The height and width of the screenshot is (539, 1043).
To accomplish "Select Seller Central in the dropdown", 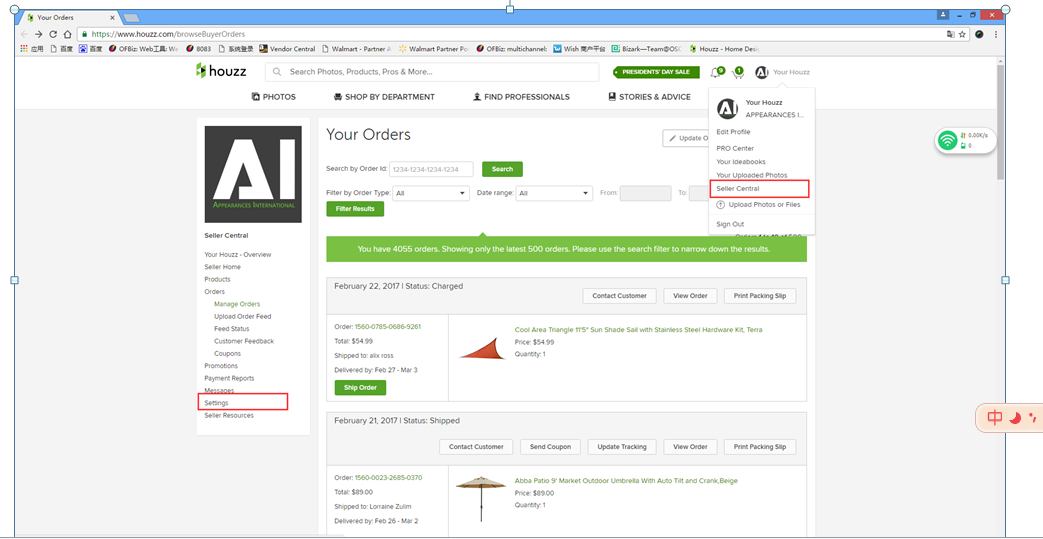I will pos(738,188).
